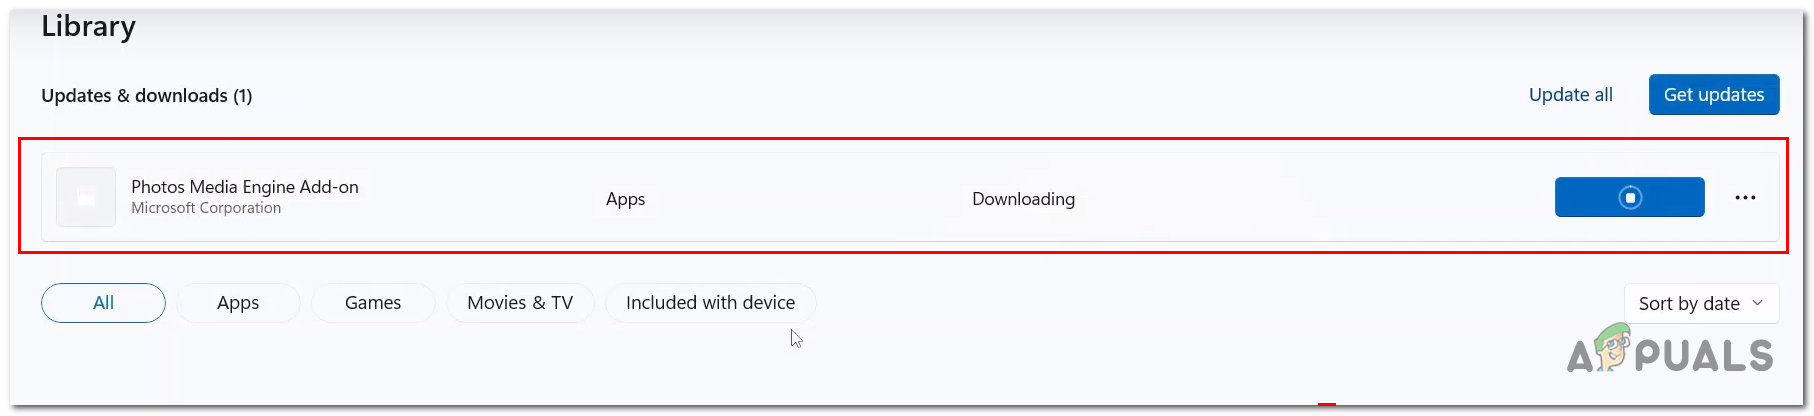
Task: Click the Apps category label in download row
Action: click(x=625, y=199)
